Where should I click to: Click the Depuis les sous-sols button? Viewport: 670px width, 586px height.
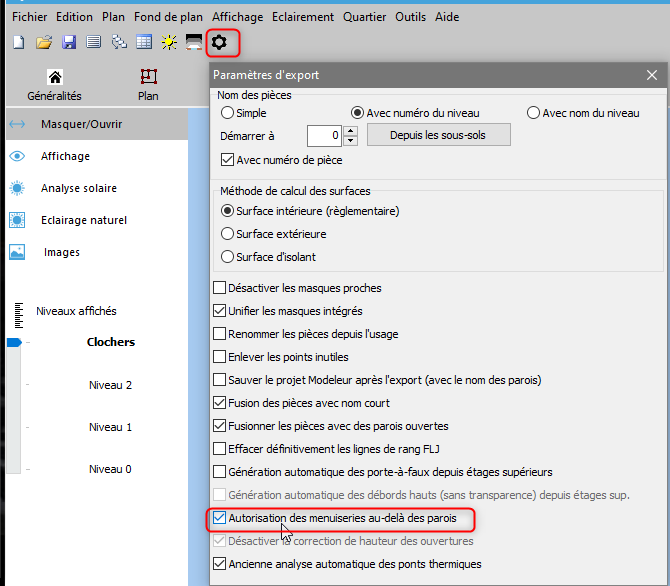[x=438, y=135]
